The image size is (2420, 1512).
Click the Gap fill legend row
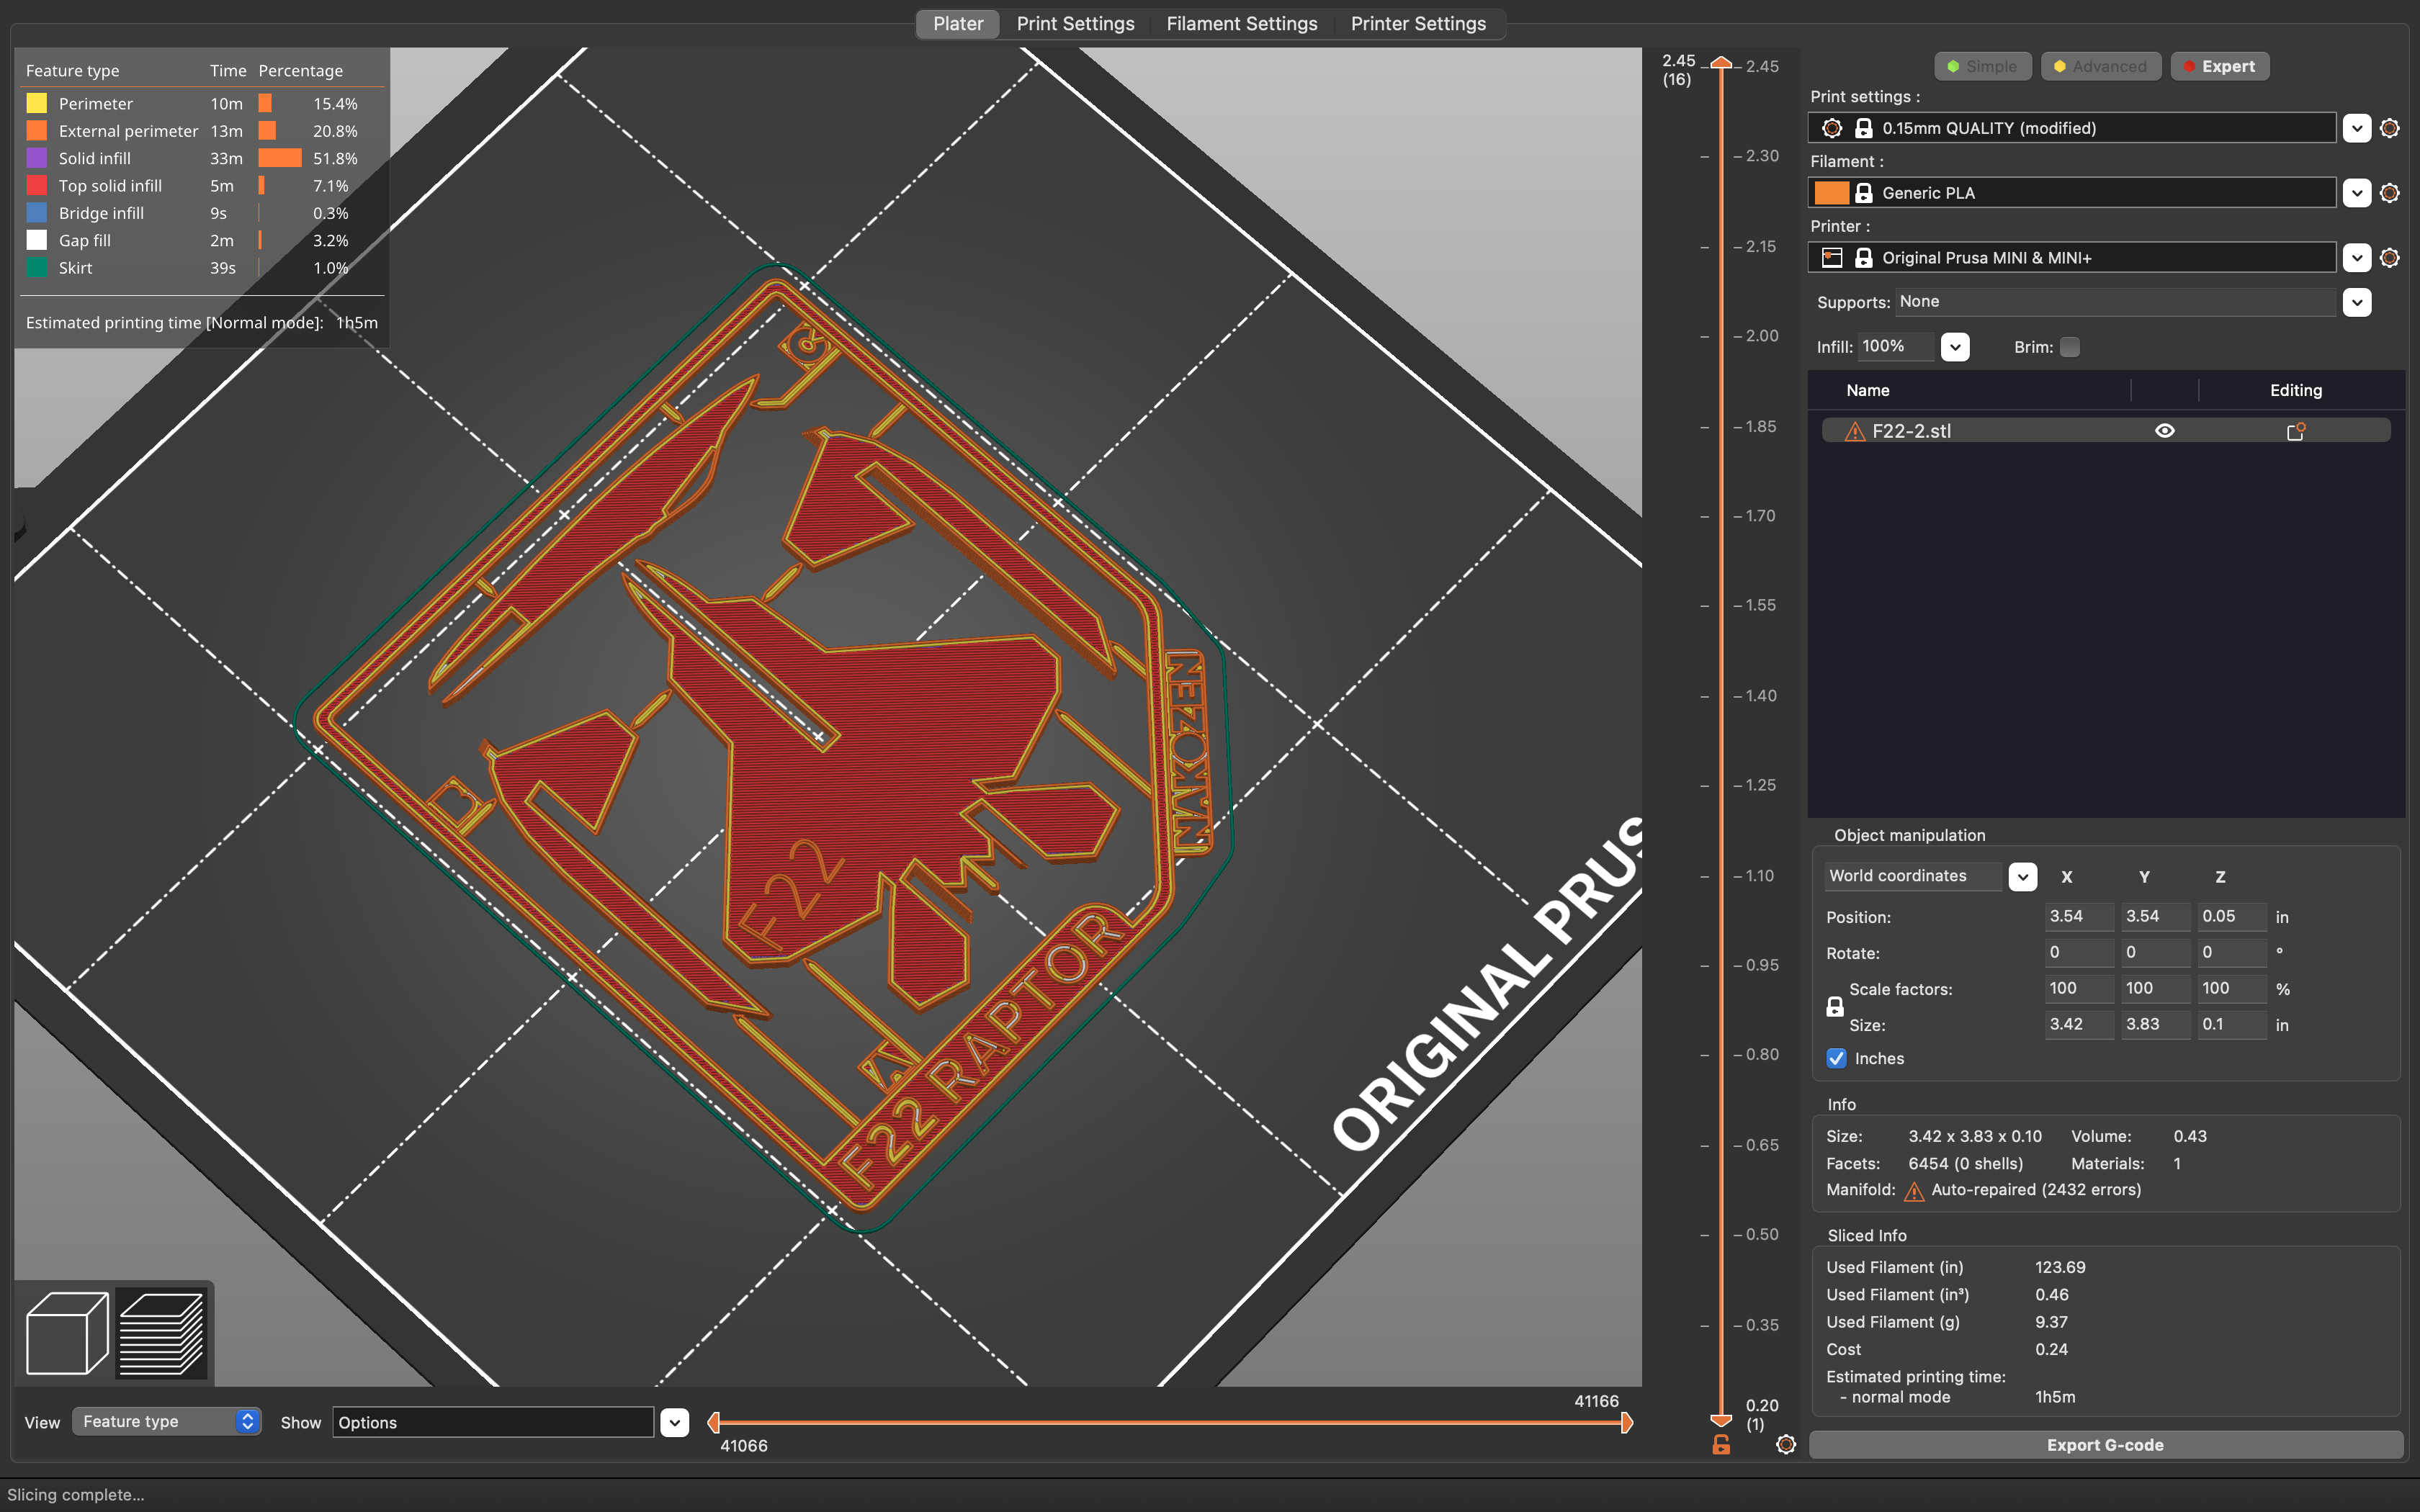tap(201, 241)
